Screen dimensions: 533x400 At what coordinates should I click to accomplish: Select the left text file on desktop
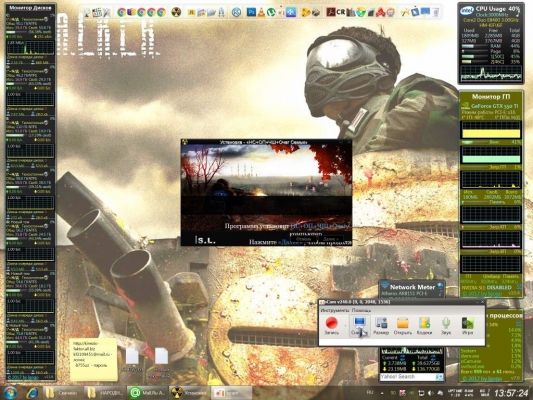point(132,361)
